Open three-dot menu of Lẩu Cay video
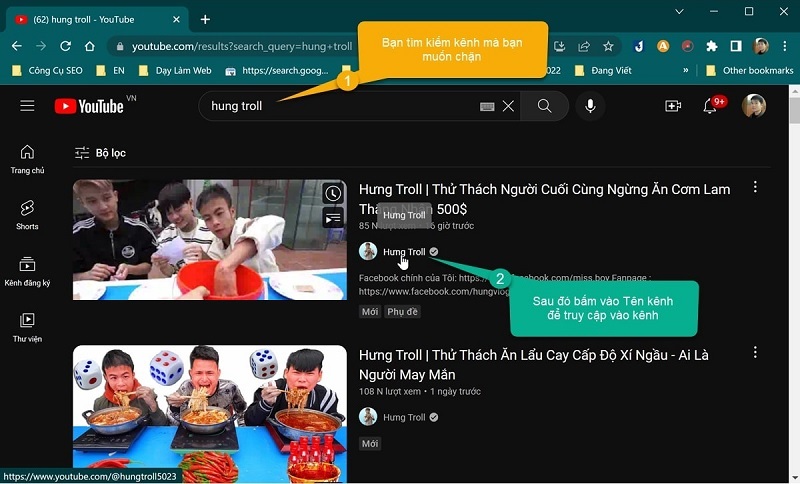The image size is (800, 484). 755,352
